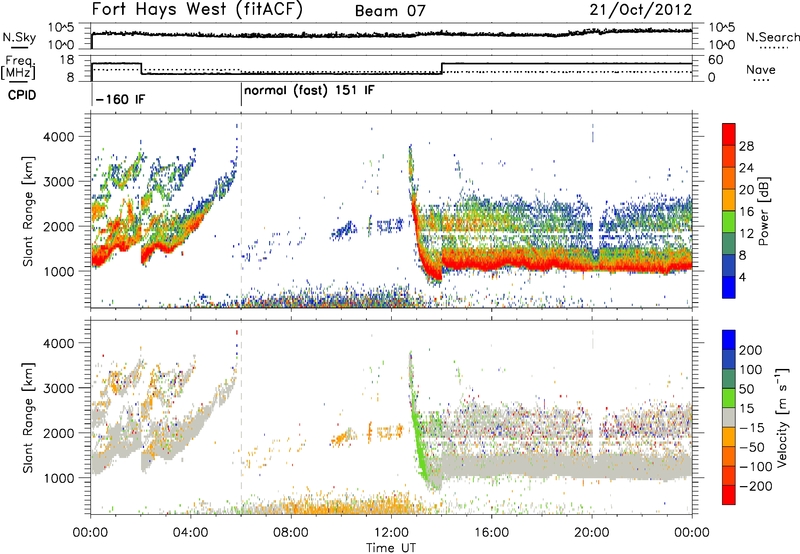The height and width of the screenshot is (554, 800).
Task: Click the 'Freq. [MHz]' axis label
Action: click(x=18, y=67)
